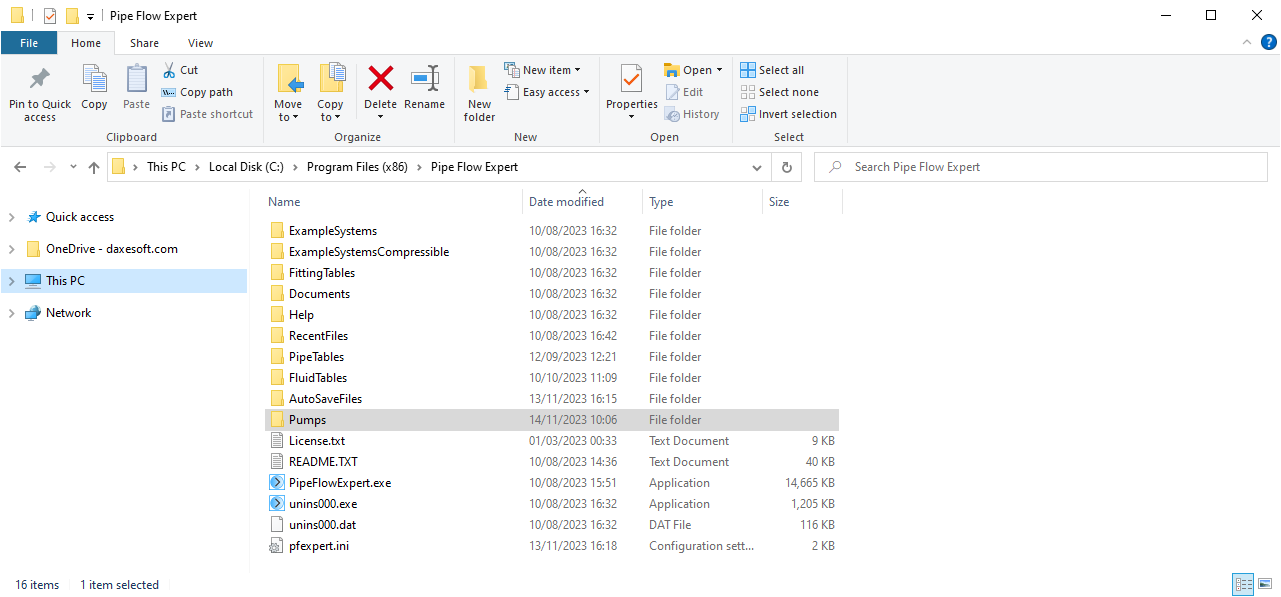The height and width of the screenshot is (597, 1281).
Task: Select all items in the folder
Action: 772,70
